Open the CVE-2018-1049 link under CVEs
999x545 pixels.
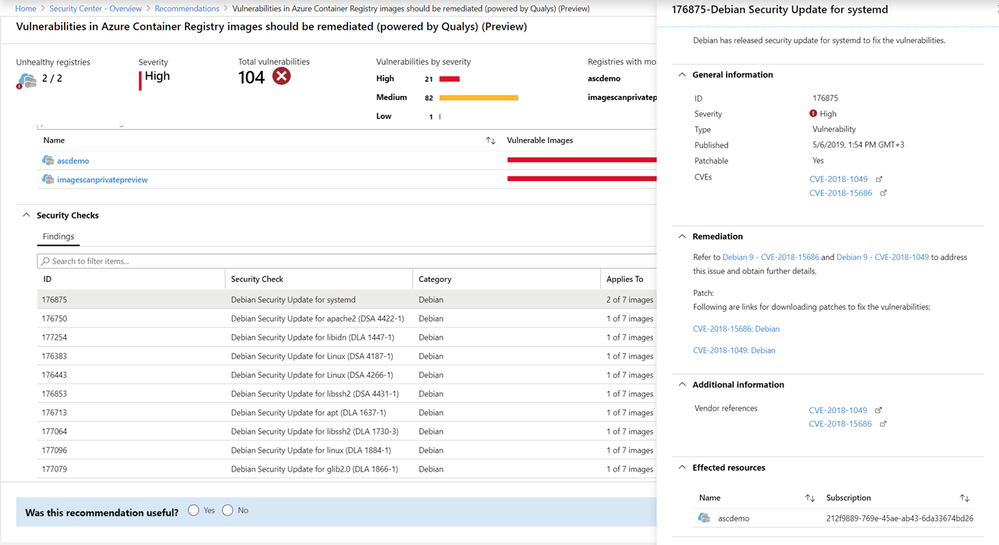point(838,179)
